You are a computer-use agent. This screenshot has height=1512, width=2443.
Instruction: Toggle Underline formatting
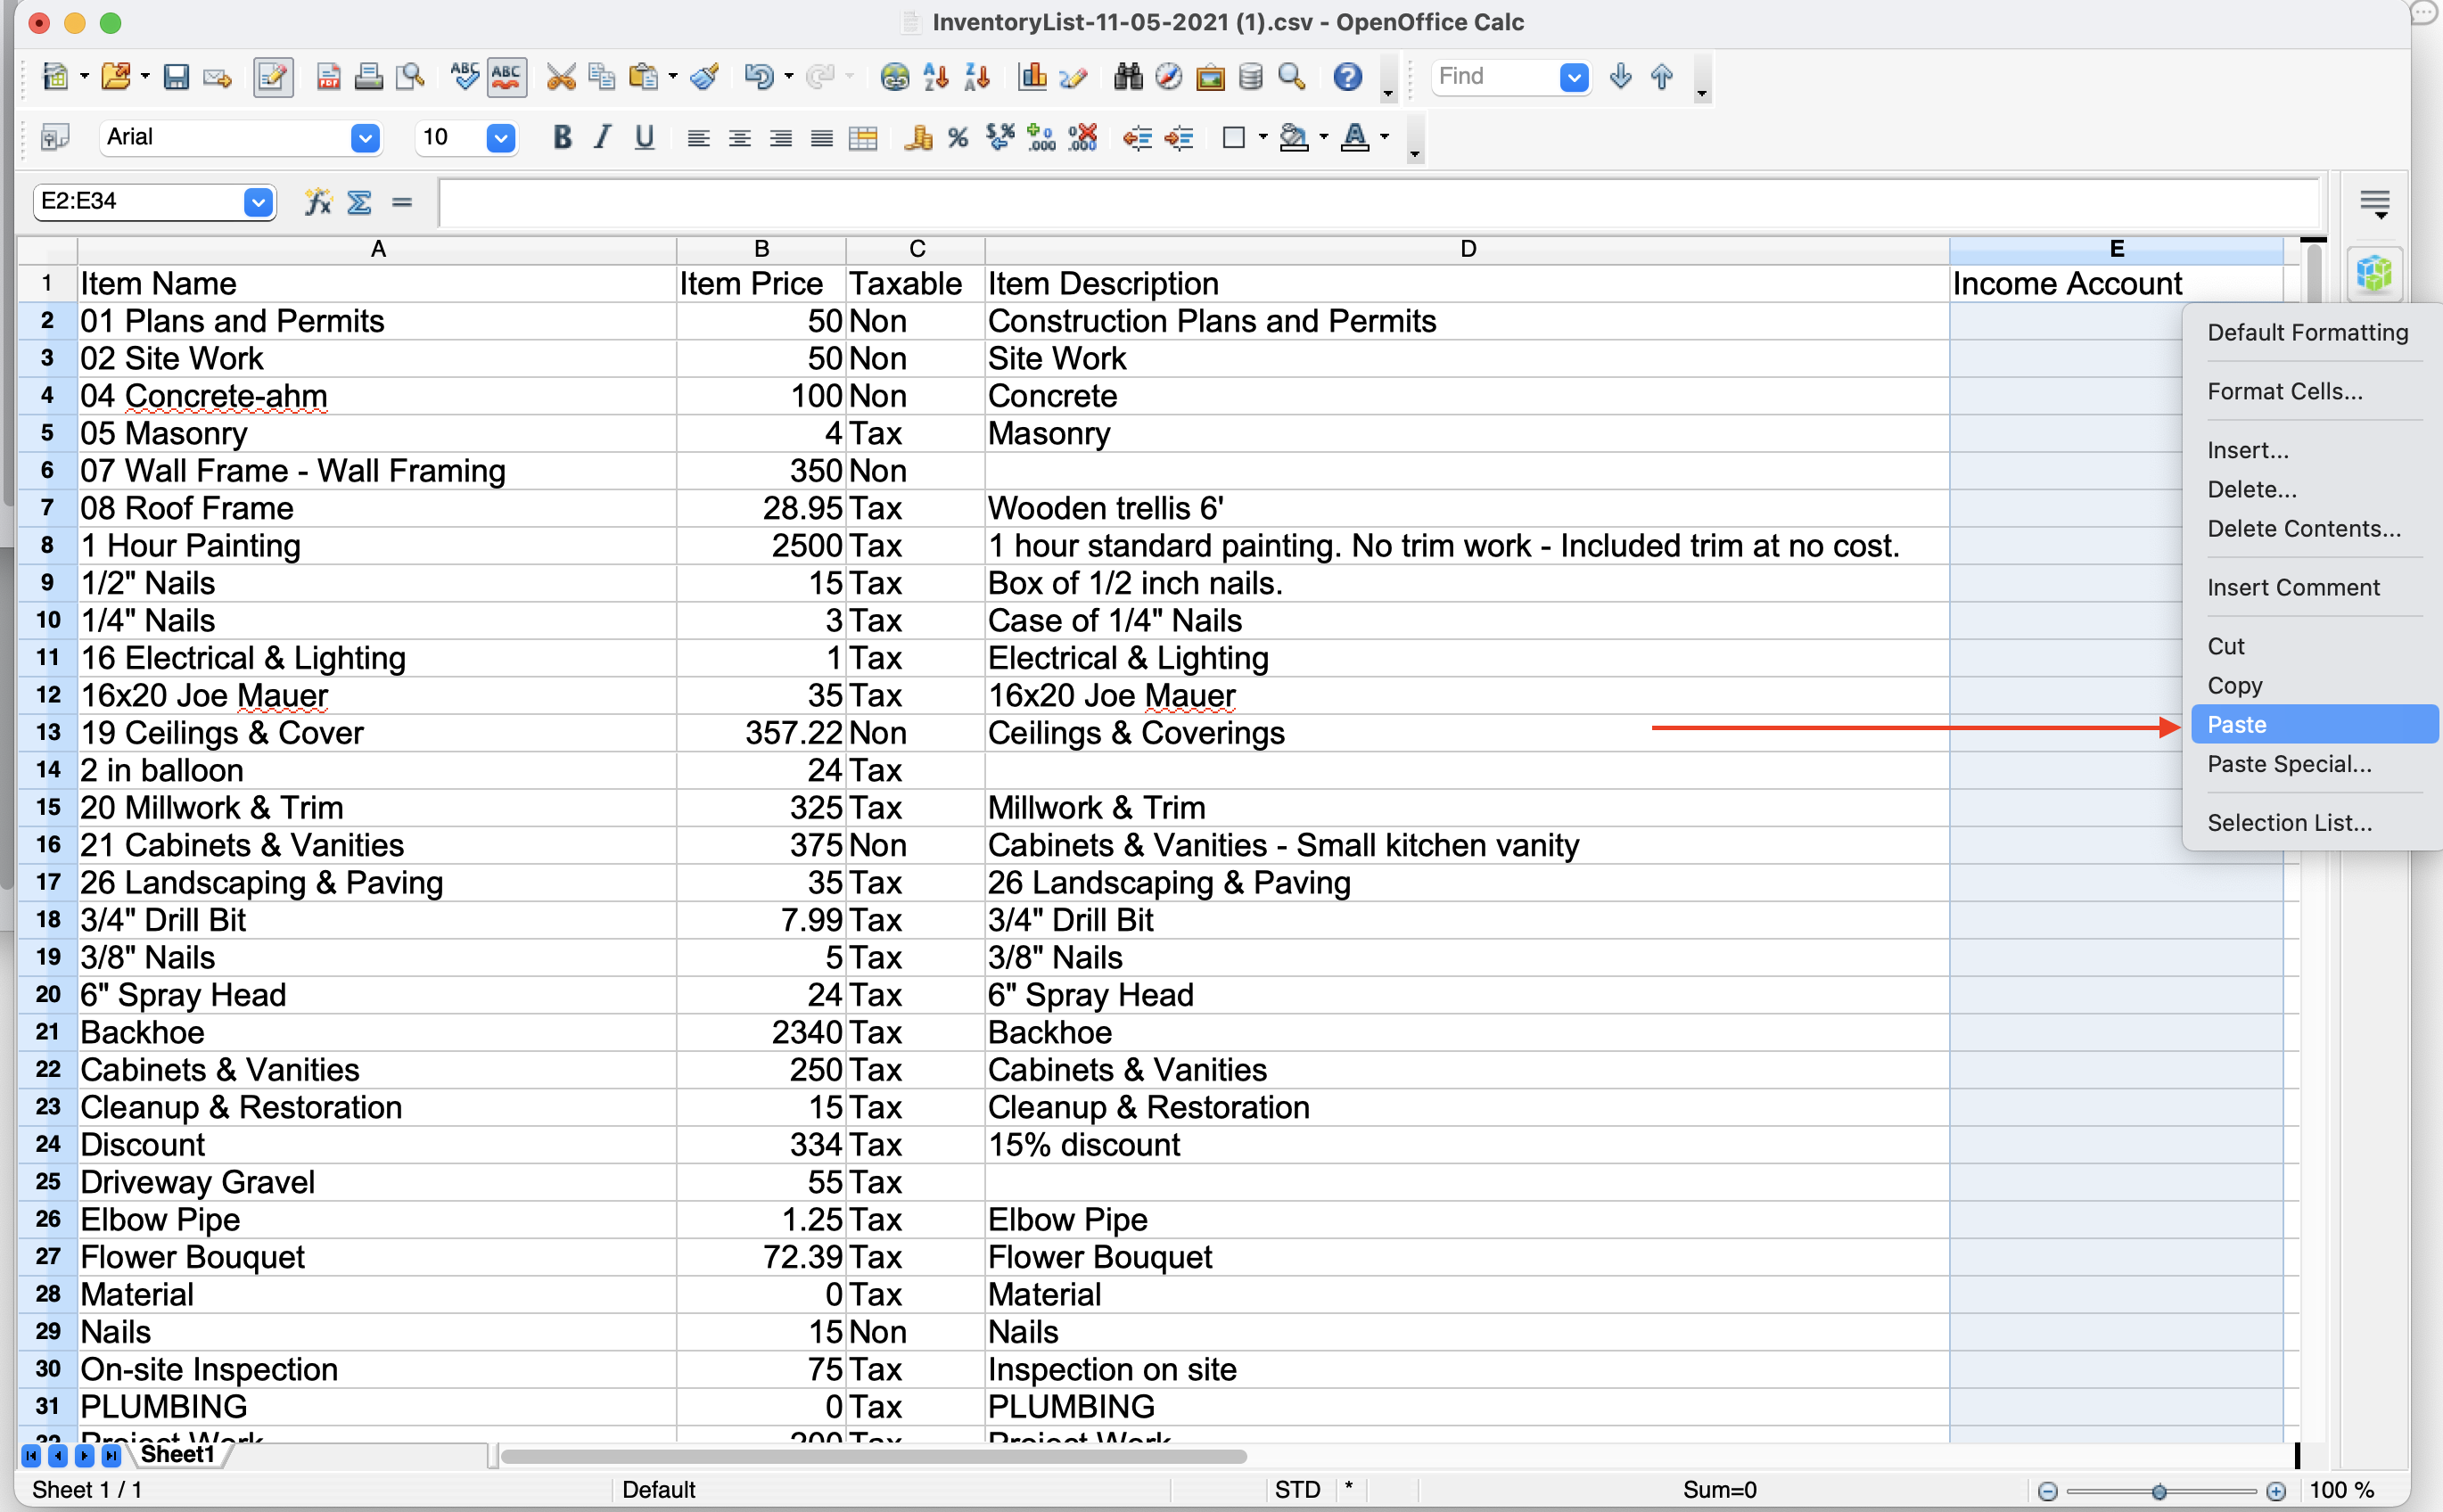[645, 138]
